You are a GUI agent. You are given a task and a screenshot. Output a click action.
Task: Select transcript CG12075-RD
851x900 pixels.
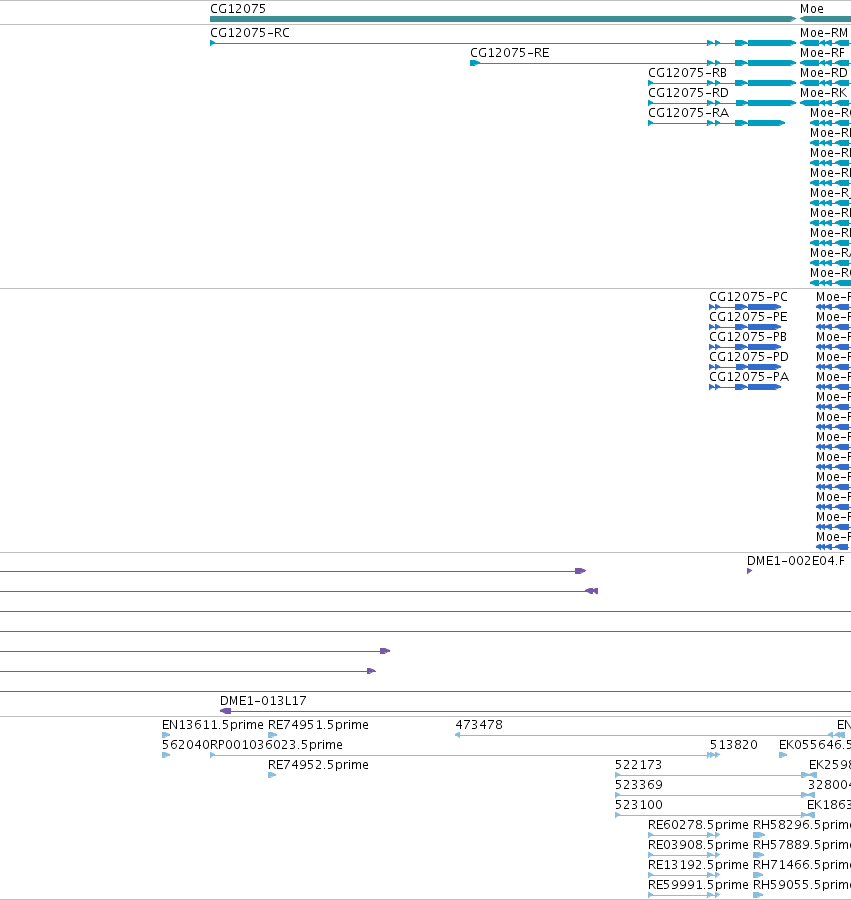pyautogui.click(x=688, y=93)
